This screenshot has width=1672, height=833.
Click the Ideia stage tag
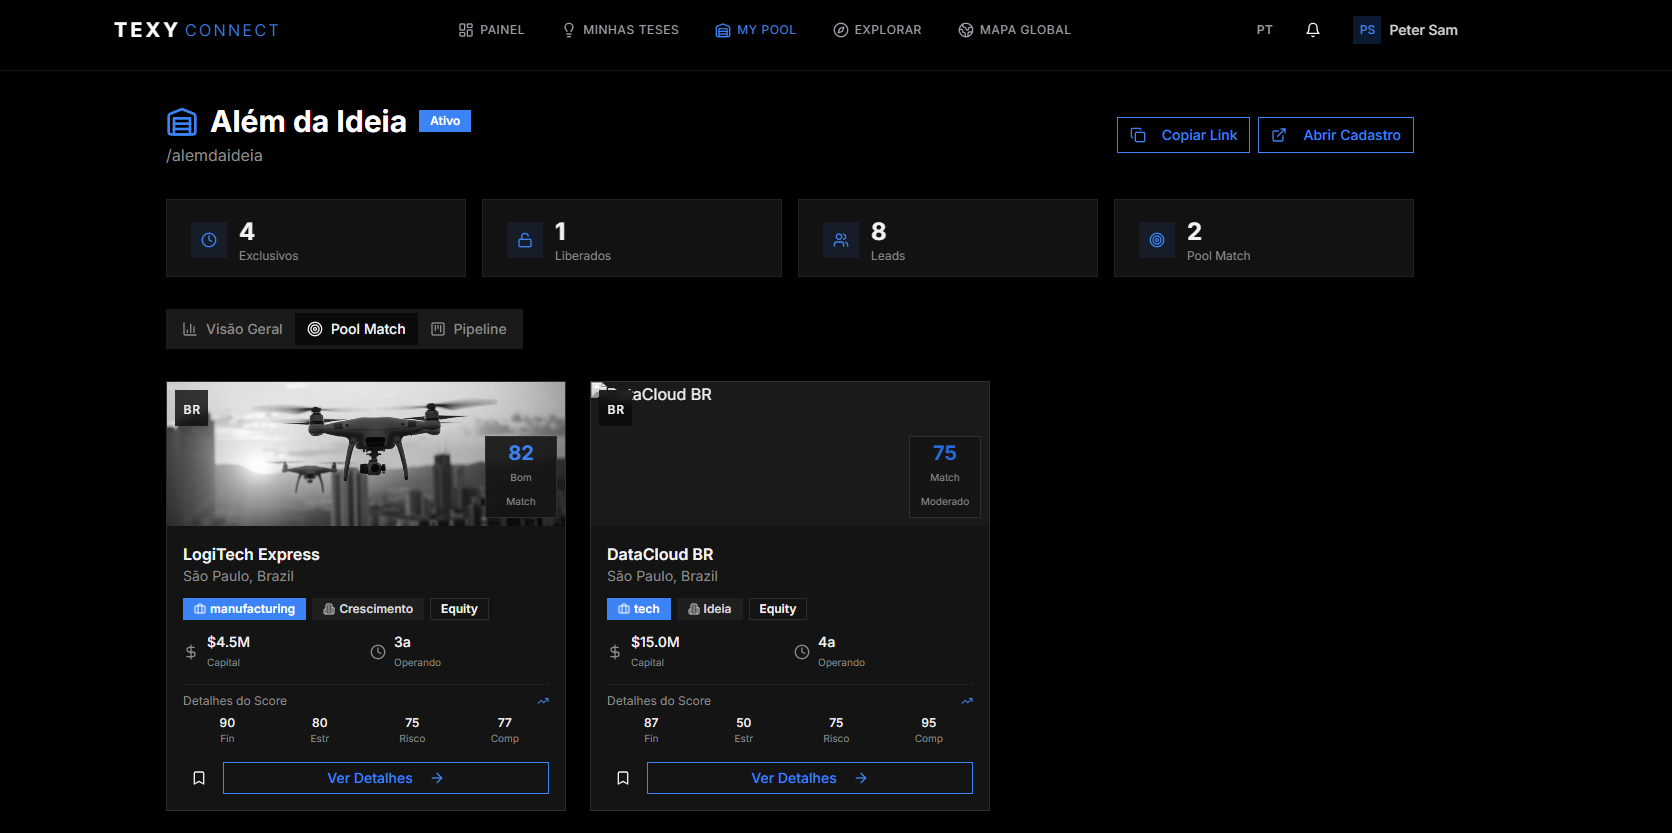(710, 609)
